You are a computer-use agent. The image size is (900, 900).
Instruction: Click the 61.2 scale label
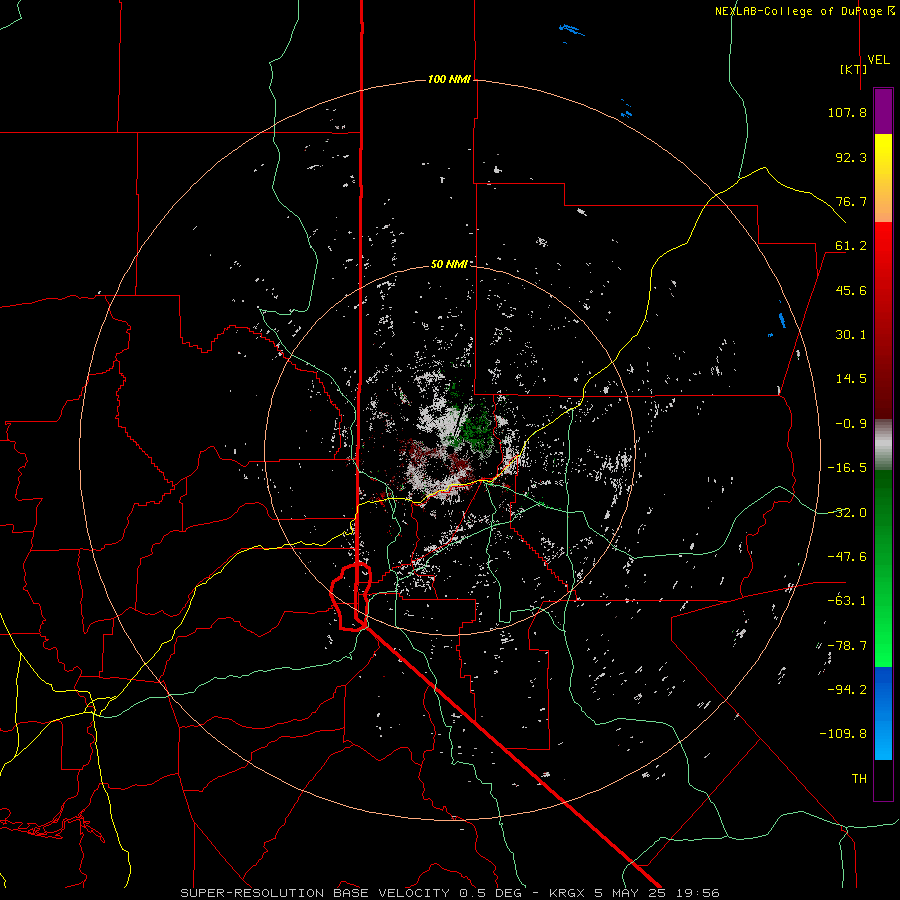[x=851, y=246]
